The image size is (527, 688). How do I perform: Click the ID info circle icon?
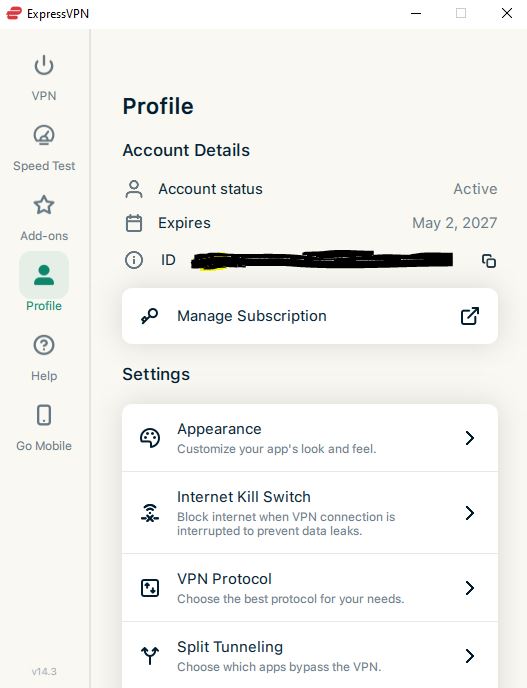pyautogui.click(x=134, y=260)
